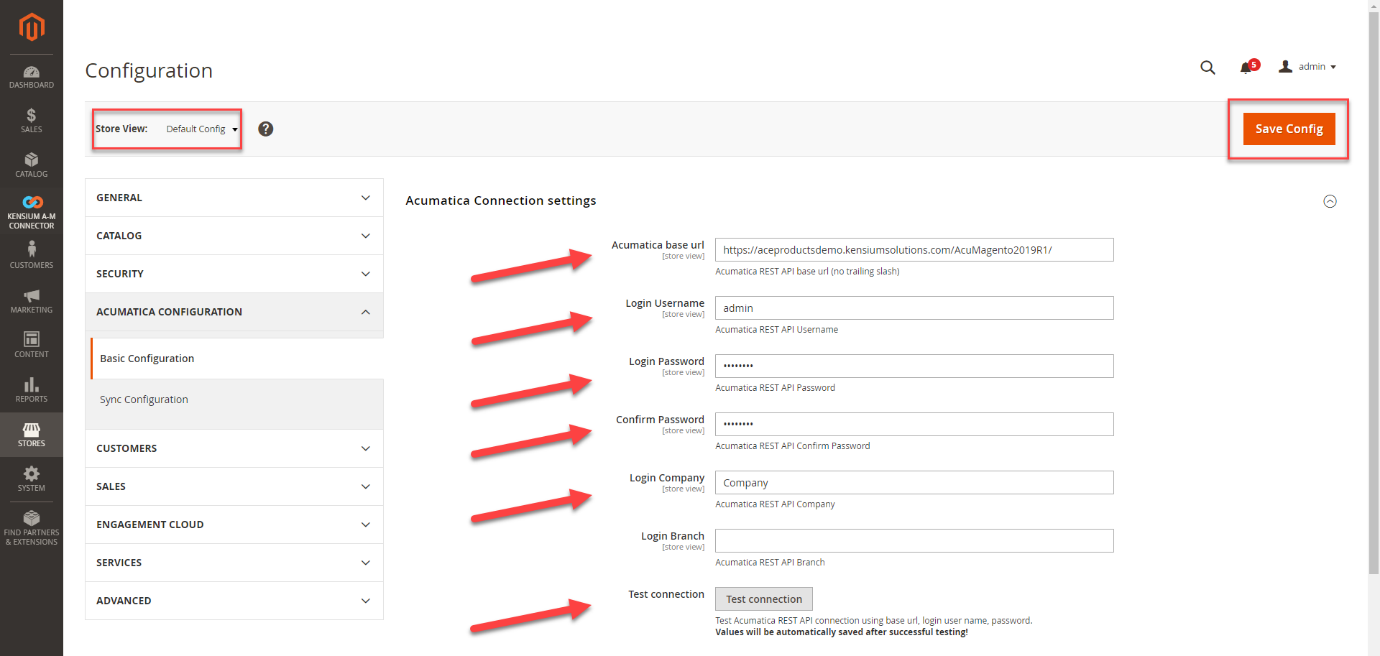This screenshot has height=656, width=1380.
Task: Select the Sync Configuration tab
Action: 236,400
